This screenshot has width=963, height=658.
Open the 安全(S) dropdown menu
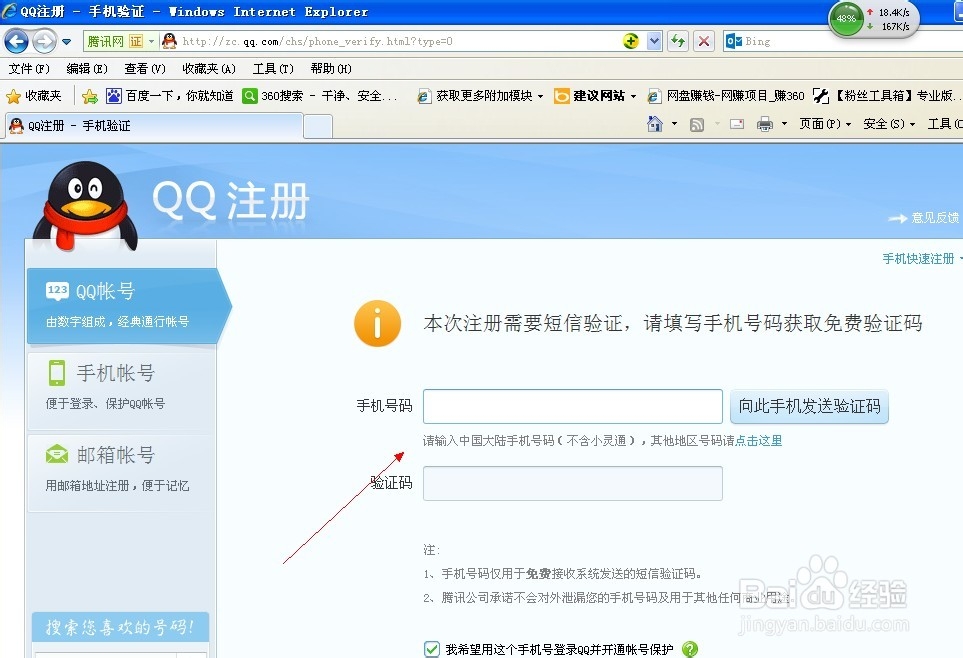point(889,124)
